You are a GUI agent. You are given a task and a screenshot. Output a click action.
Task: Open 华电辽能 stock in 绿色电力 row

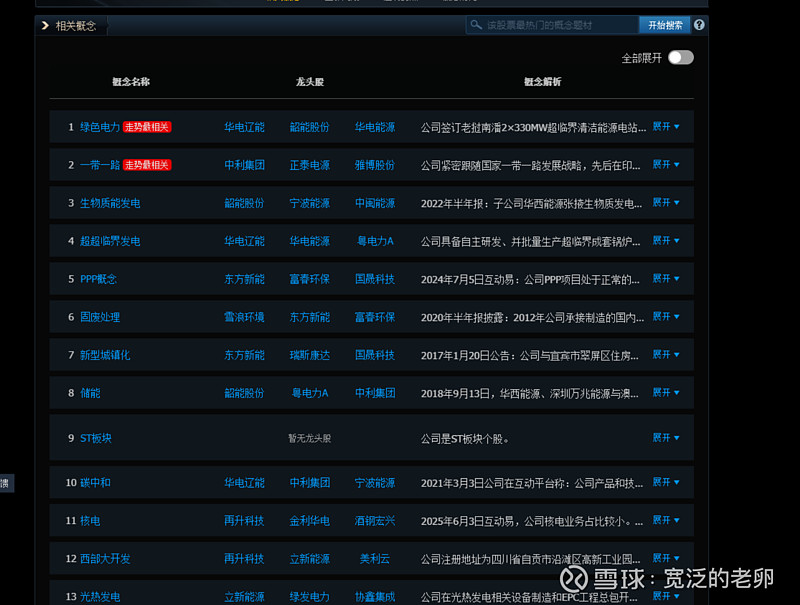click(x=244, y=127)
